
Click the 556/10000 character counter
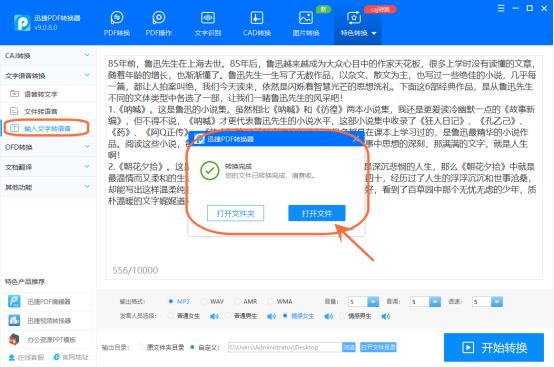point(135,271)
